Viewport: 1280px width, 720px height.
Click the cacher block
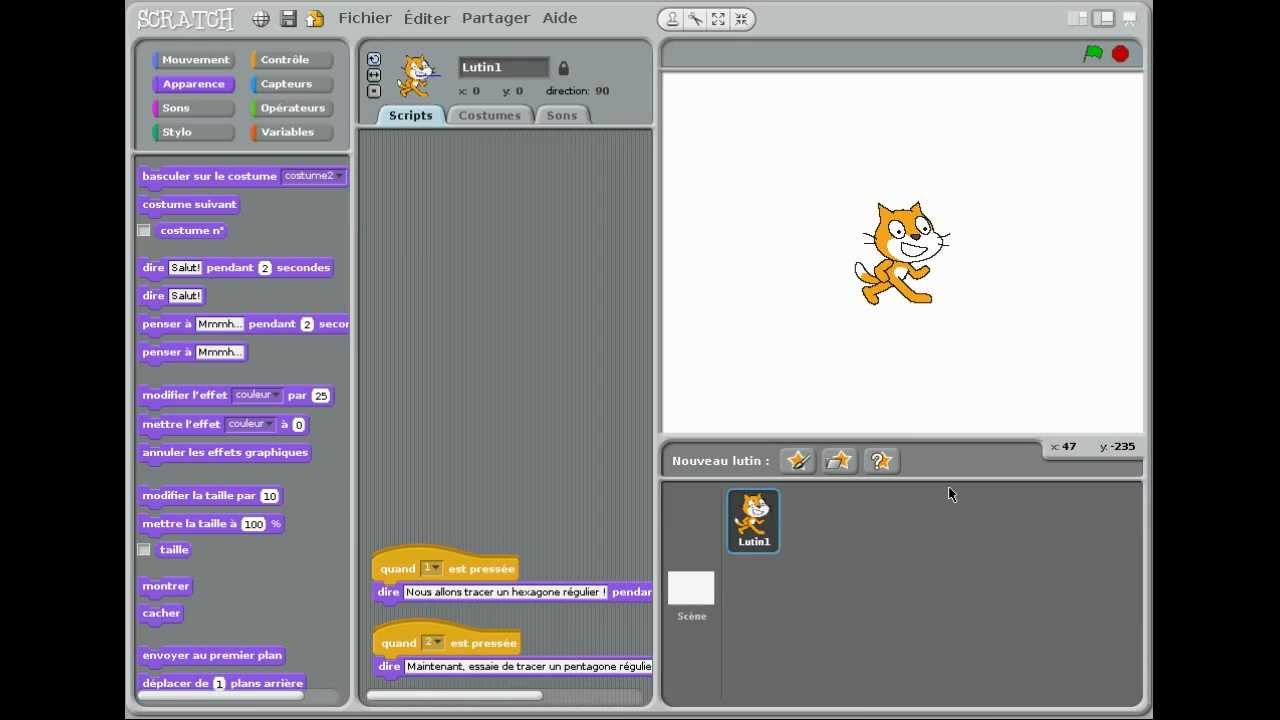161,614
